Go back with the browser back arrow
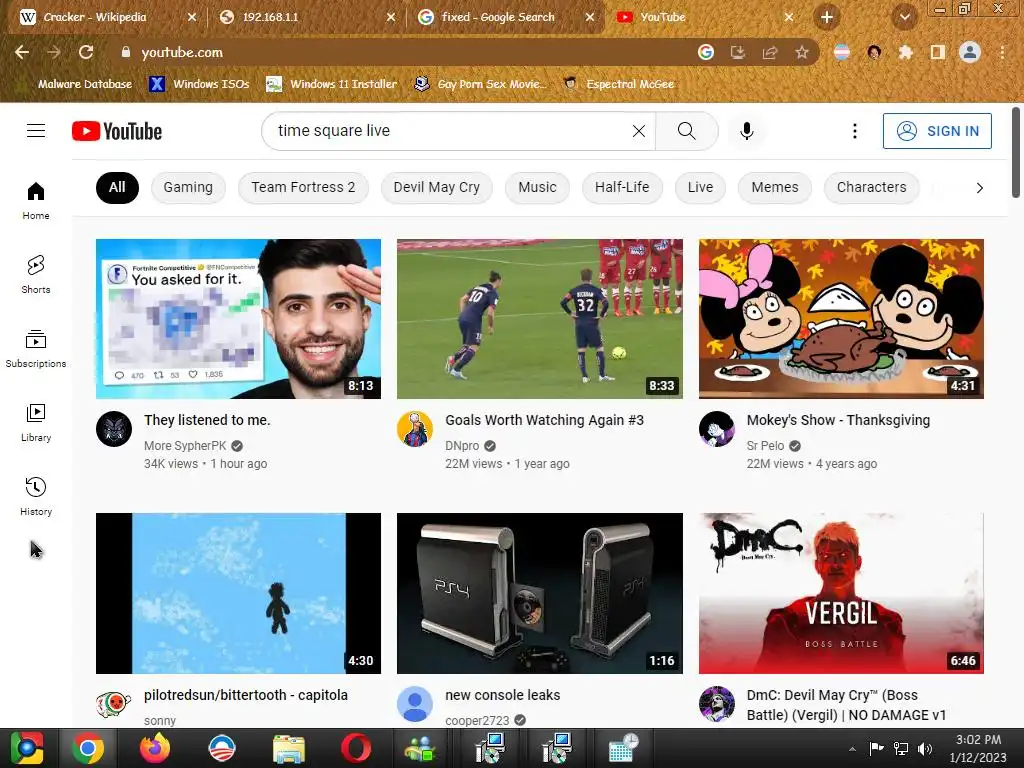Screen dimensions: 1024x768 point(22,52)
